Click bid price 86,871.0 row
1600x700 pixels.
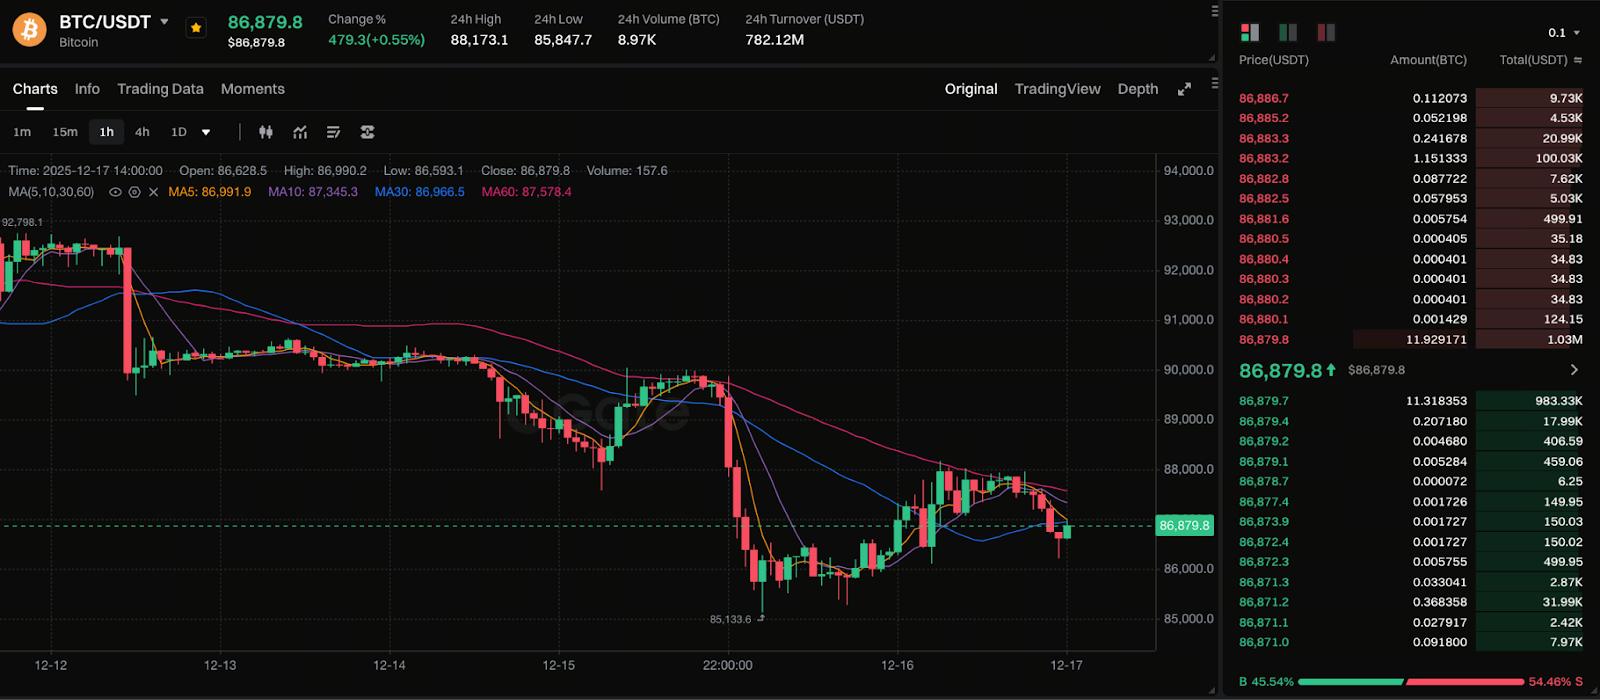coord(1411,642)
